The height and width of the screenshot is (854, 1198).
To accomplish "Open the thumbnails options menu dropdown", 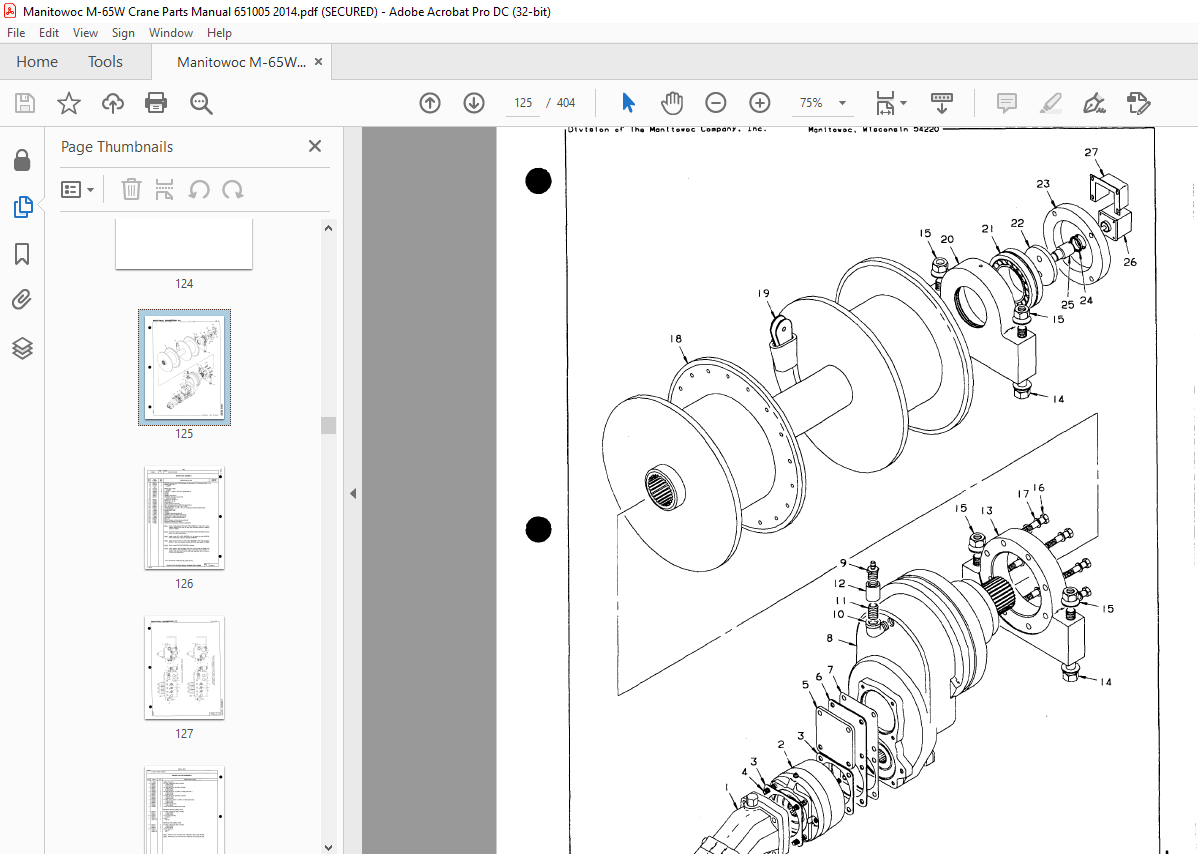I will click(77, 189).
